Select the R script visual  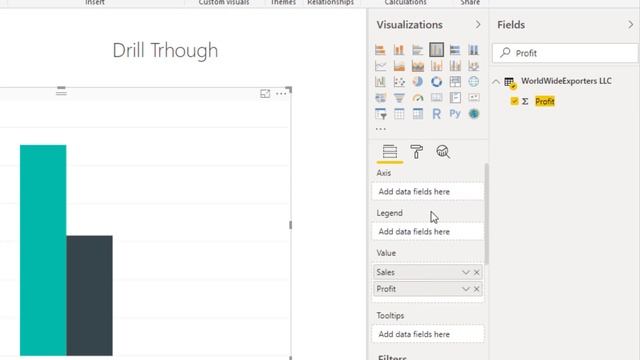(x=436, y=114)
